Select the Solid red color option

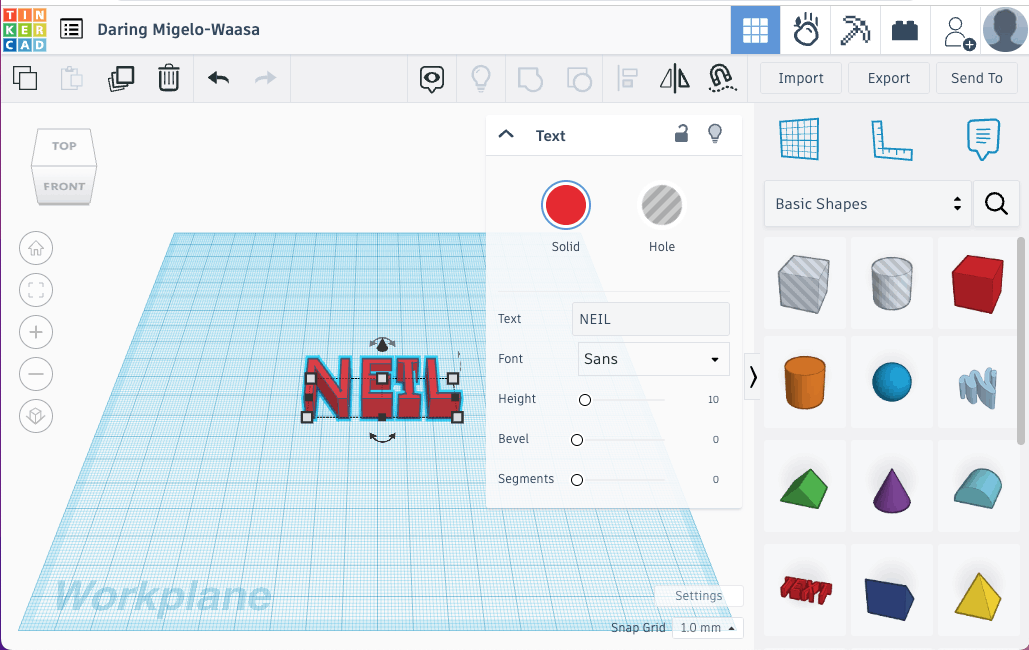pos(566,205)
